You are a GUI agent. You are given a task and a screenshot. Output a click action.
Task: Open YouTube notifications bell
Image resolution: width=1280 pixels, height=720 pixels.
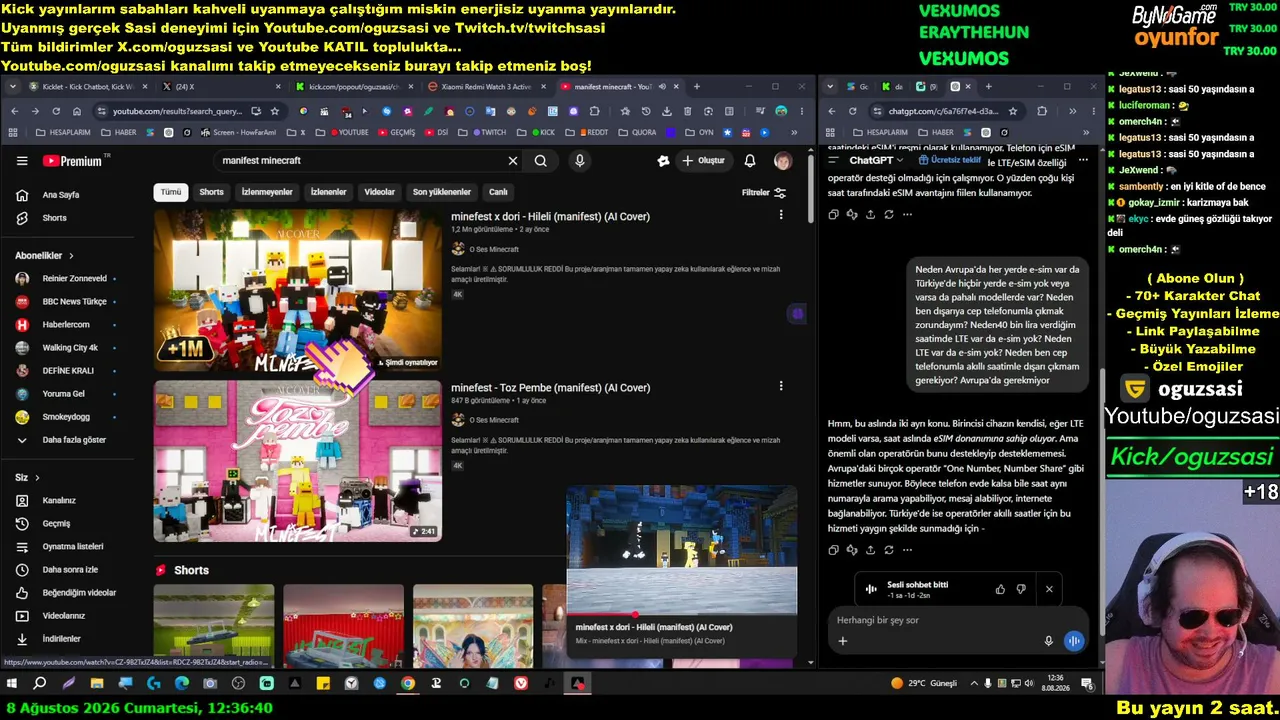pos(750,161)
